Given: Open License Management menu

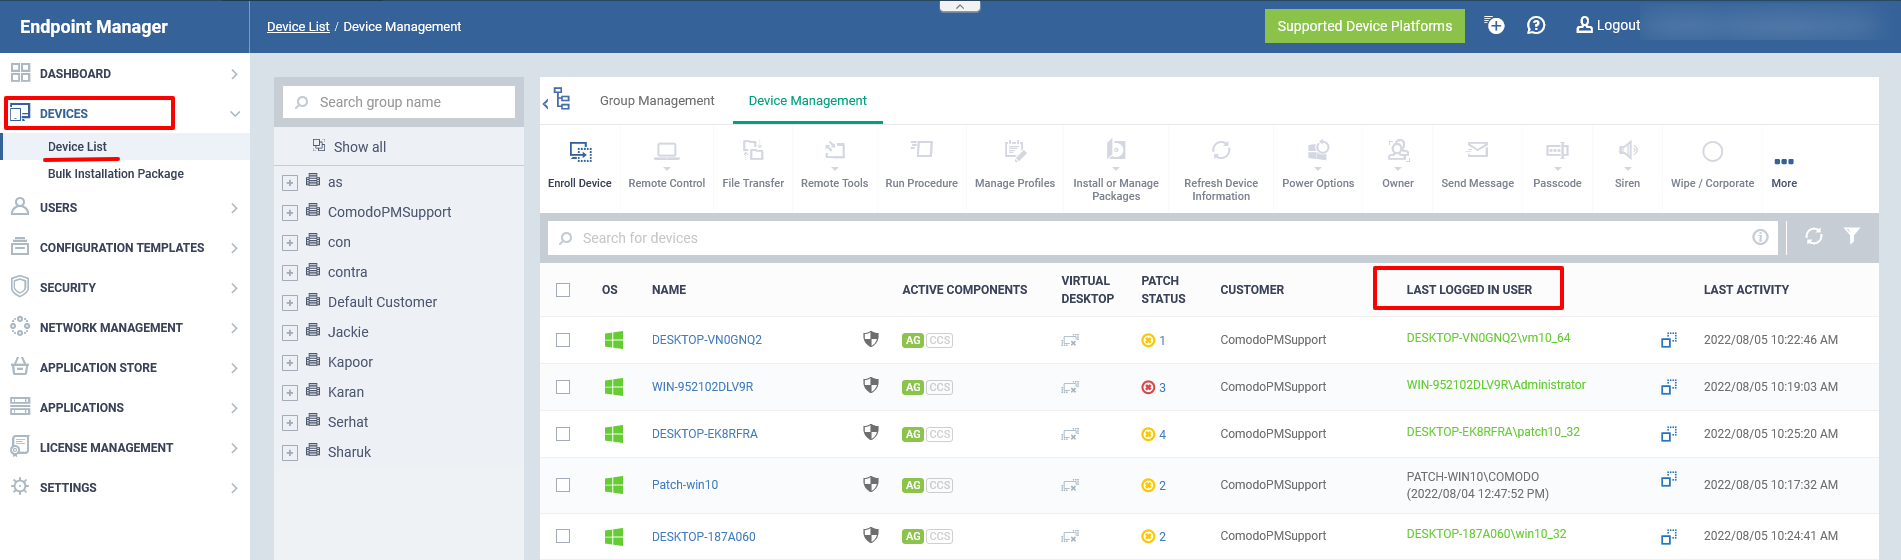Looking at the screenshot, I should coord(124,448).
